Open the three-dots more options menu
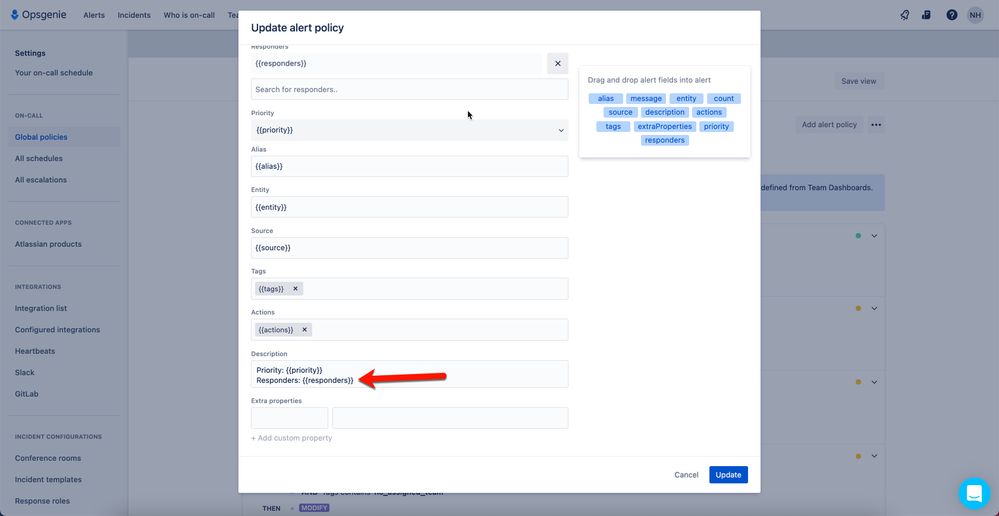 coord(876,125)
